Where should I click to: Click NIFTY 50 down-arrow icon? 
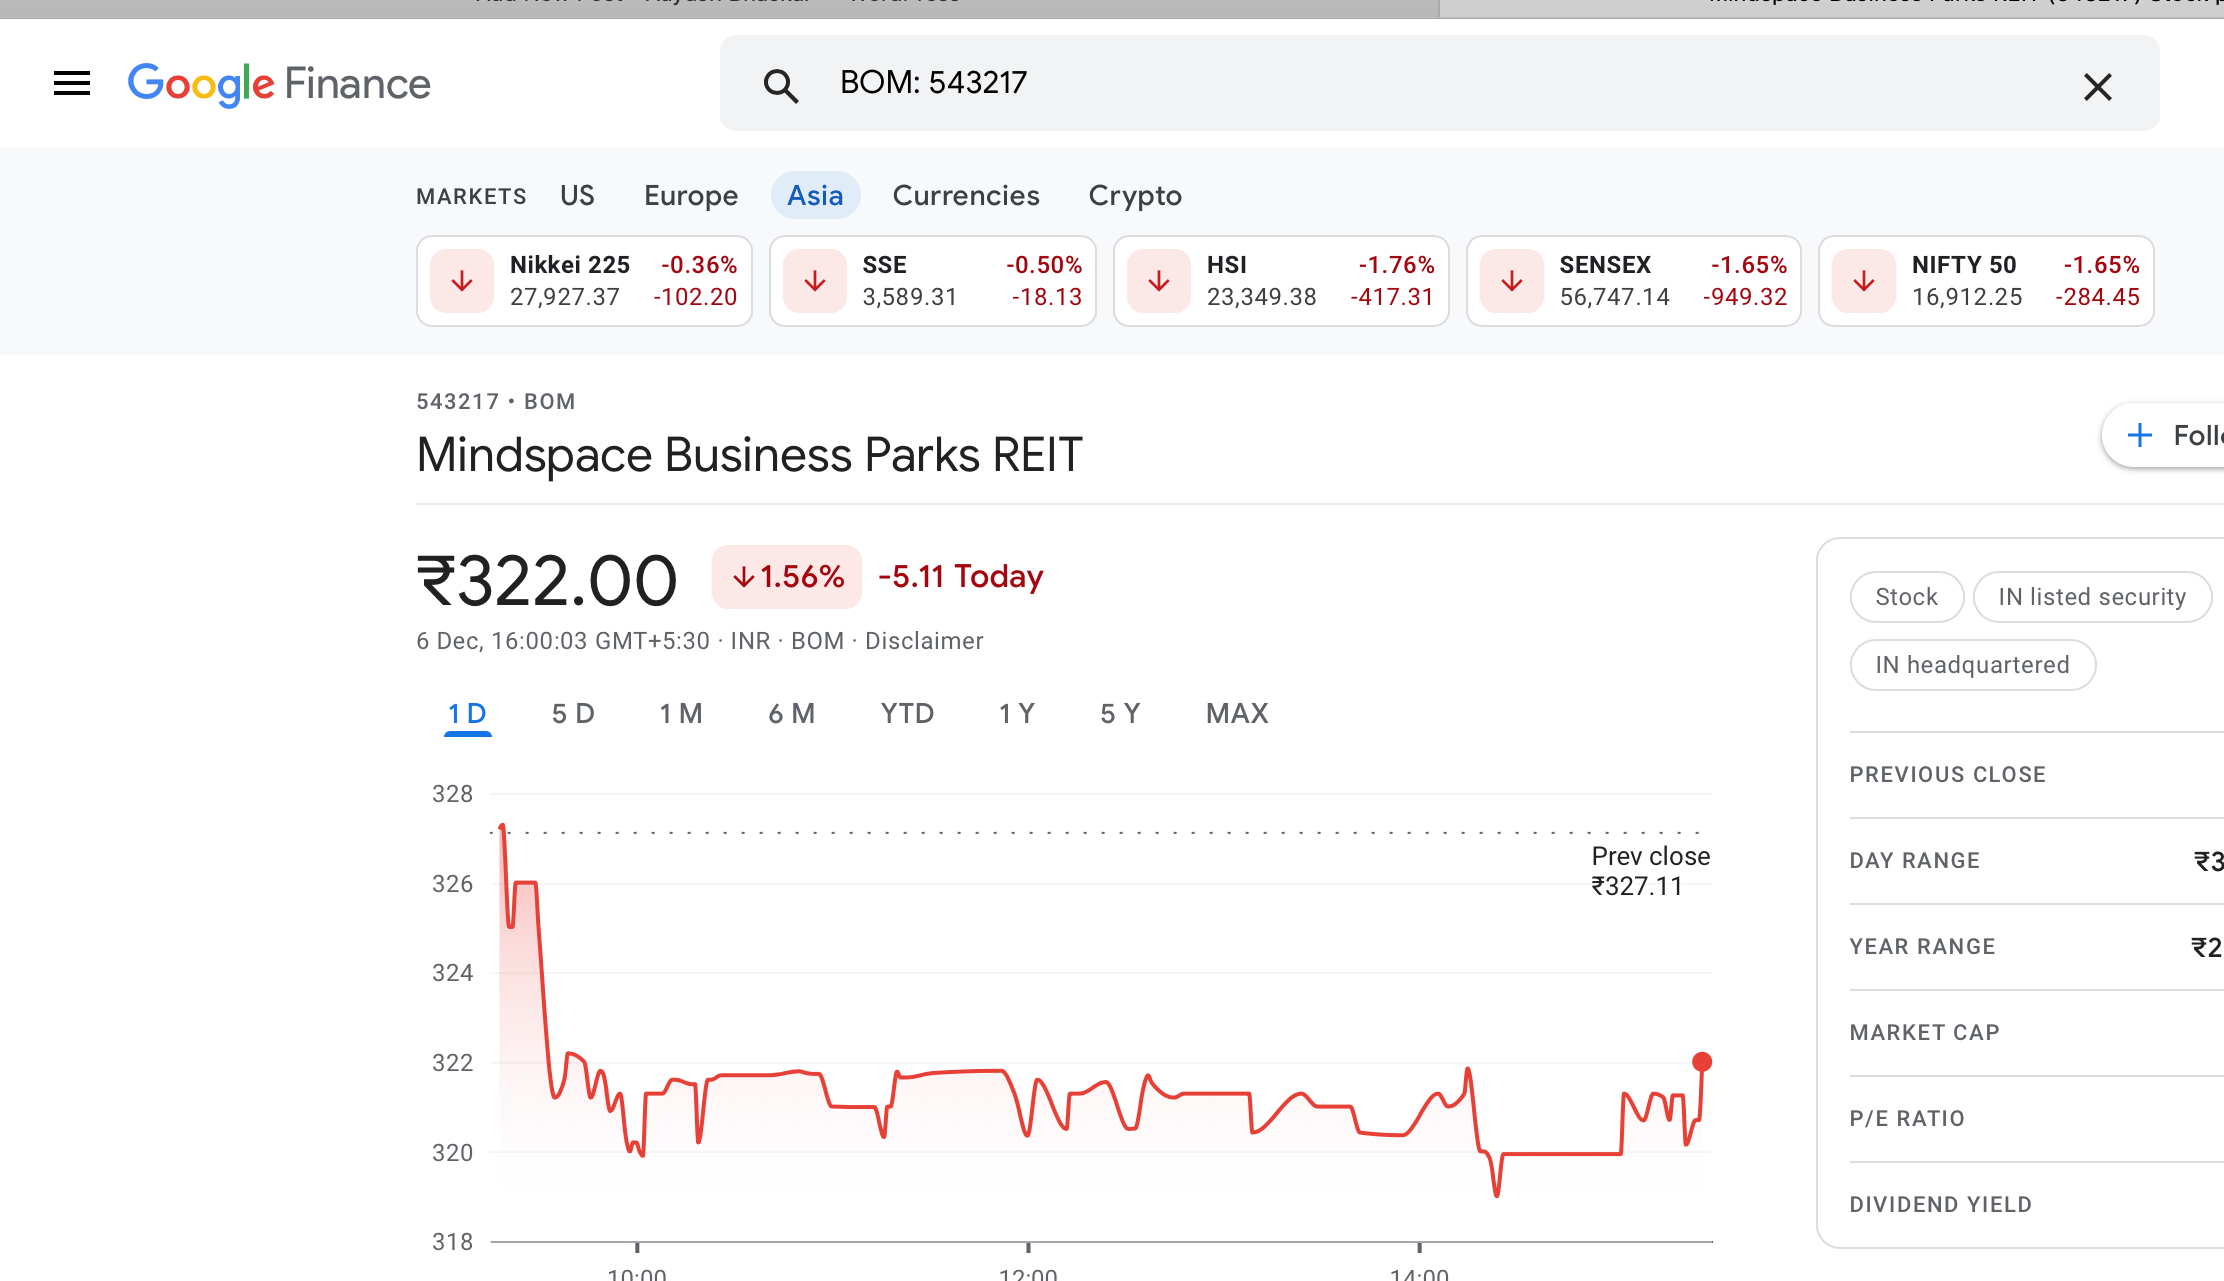tap(1864, 281)
